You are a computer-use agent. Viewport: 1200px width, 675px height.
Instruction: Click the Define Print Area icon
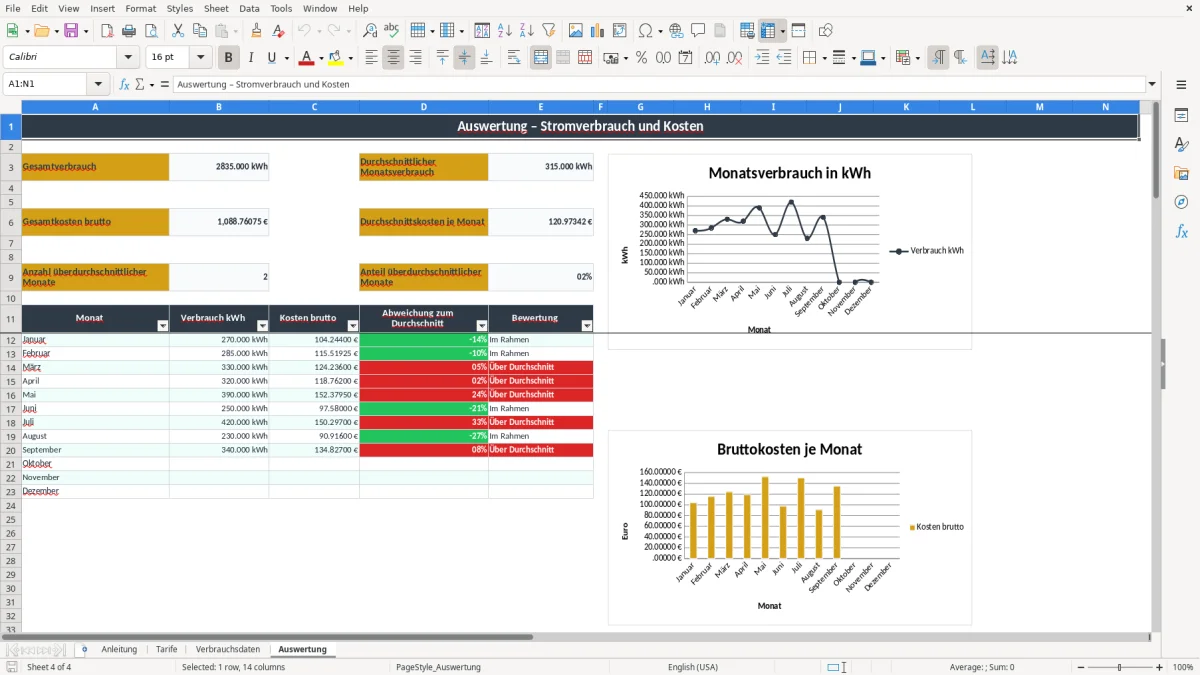747,31
